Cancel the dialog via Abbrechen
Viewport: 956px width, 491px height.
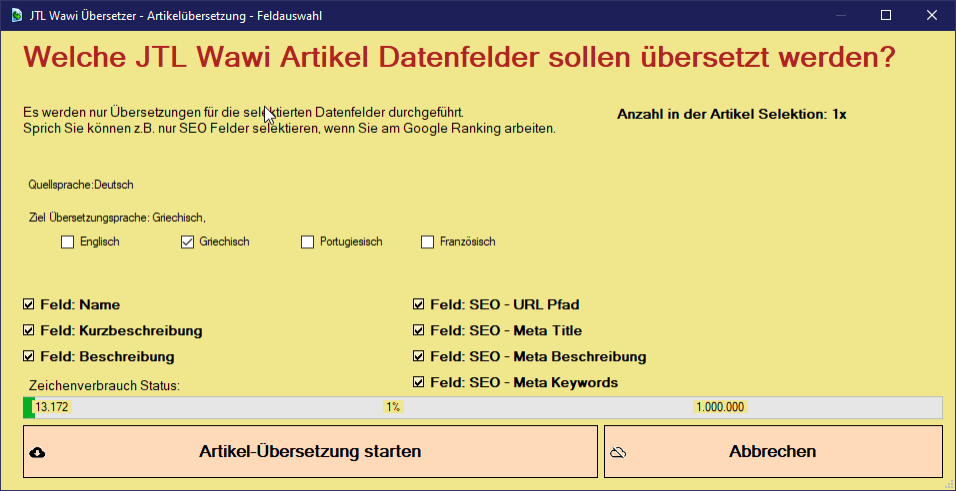[x=773, y=452]
